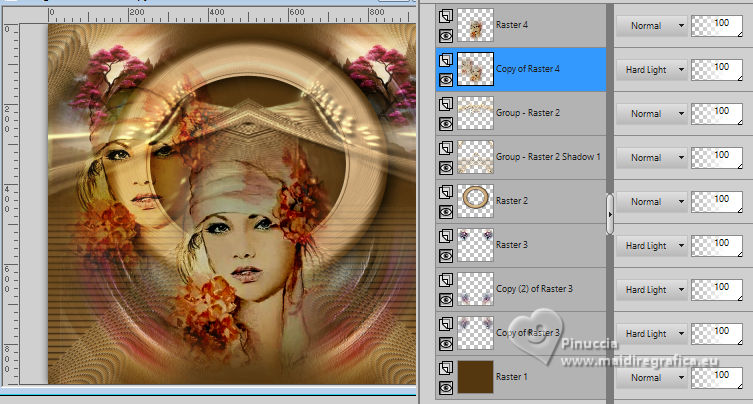
Task: Adjust opacity slider of Copy of Raster 4
Action: tap(717, 70)
